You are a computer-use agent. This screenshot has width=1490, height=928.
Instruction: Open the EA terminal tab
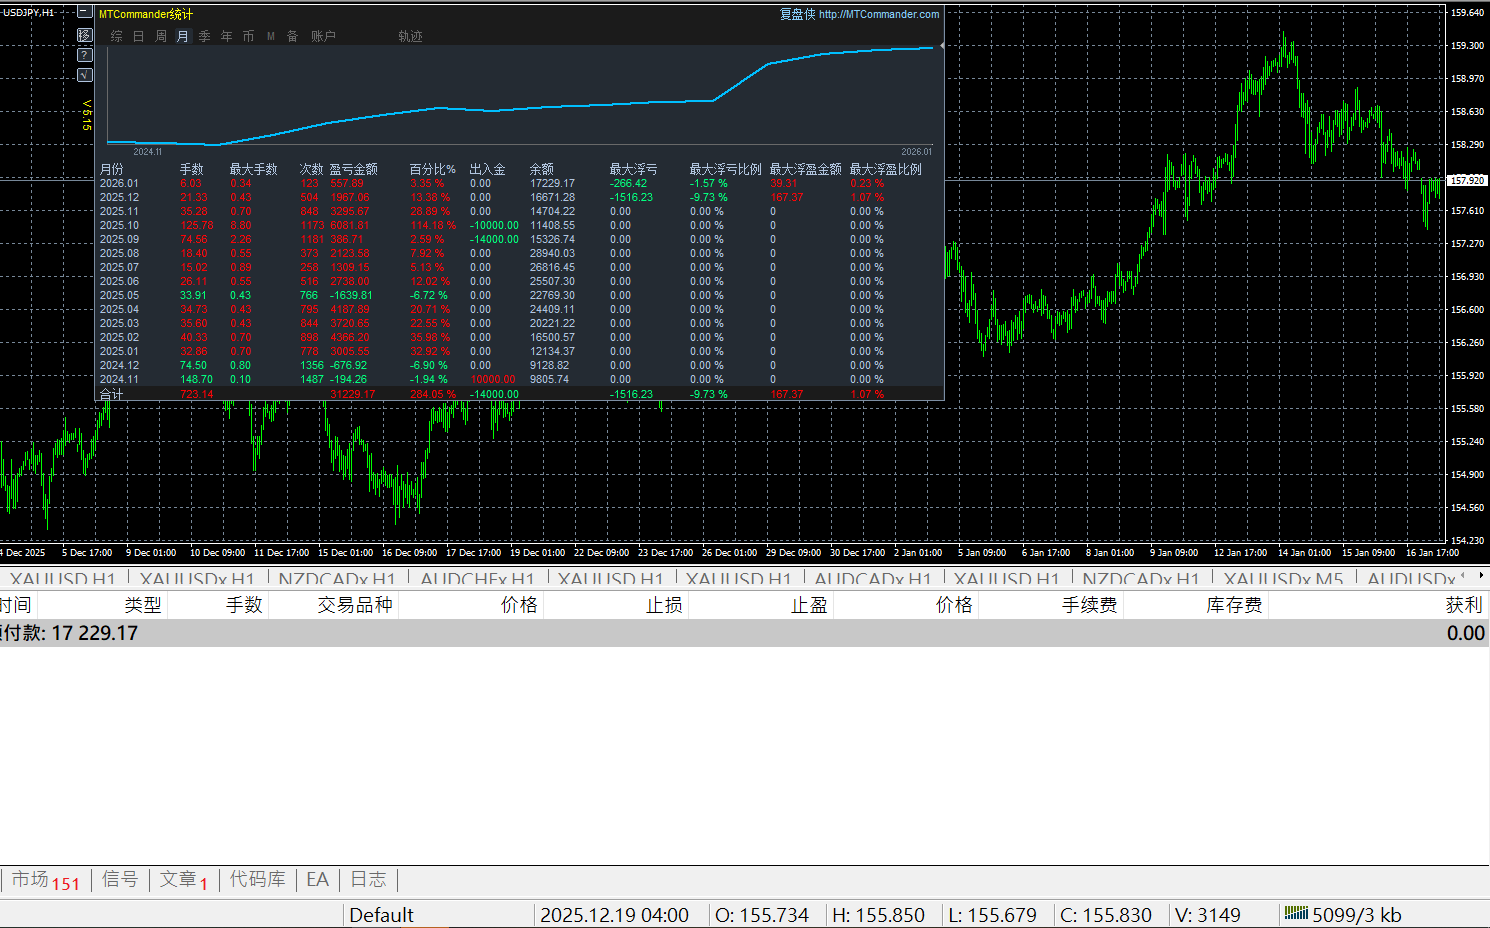pyautogui.click(x=317, y=879)
